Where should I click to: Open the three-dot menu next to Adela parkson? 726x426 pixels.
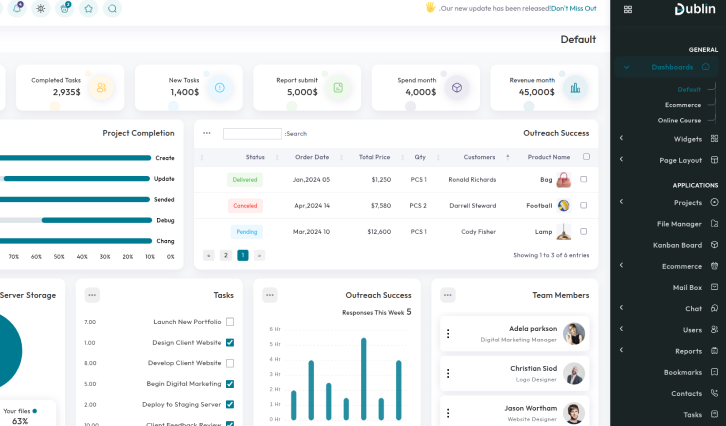[x=448, y=334]
